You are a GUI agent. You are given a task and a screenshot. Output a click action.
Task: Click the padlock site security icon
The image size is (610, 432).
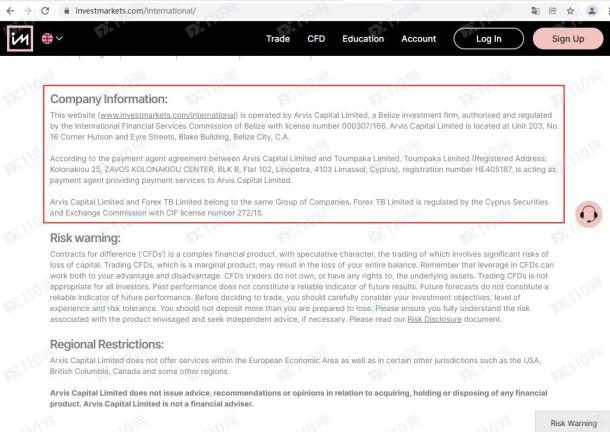67,11
